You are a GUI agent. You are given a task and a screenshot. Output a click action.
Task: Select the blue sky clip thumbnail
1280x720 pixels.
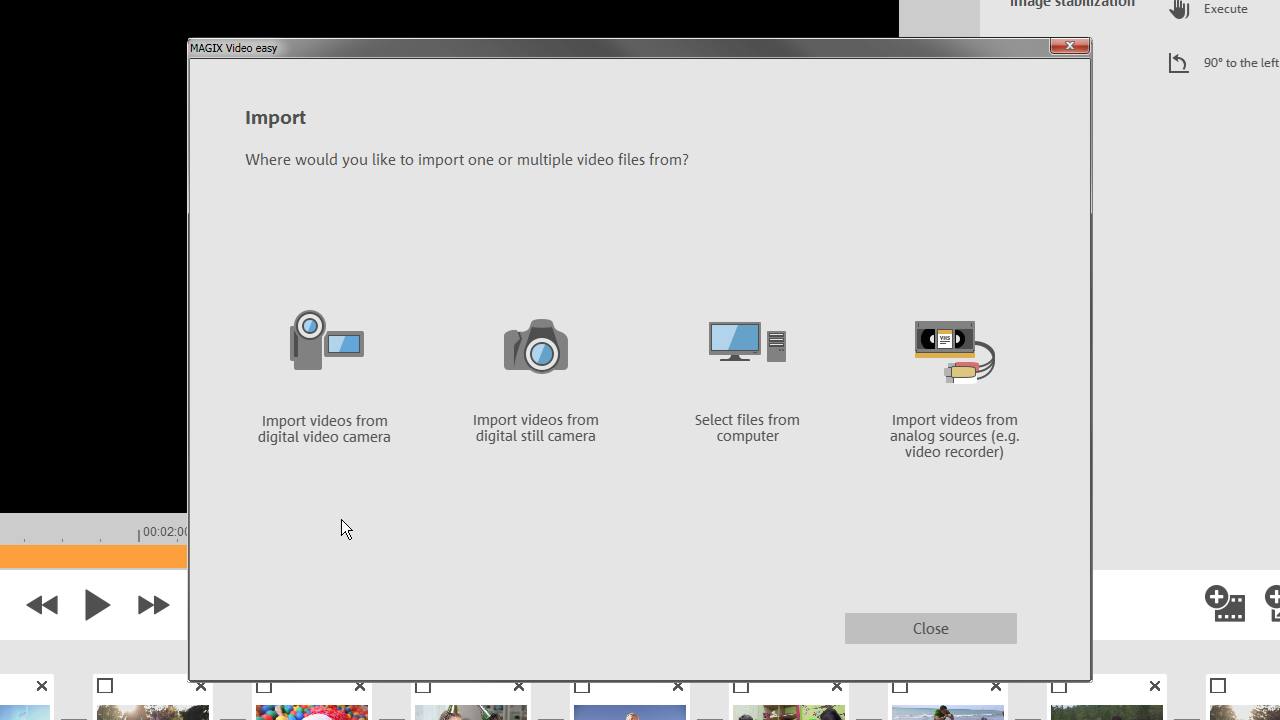point(630,712)
